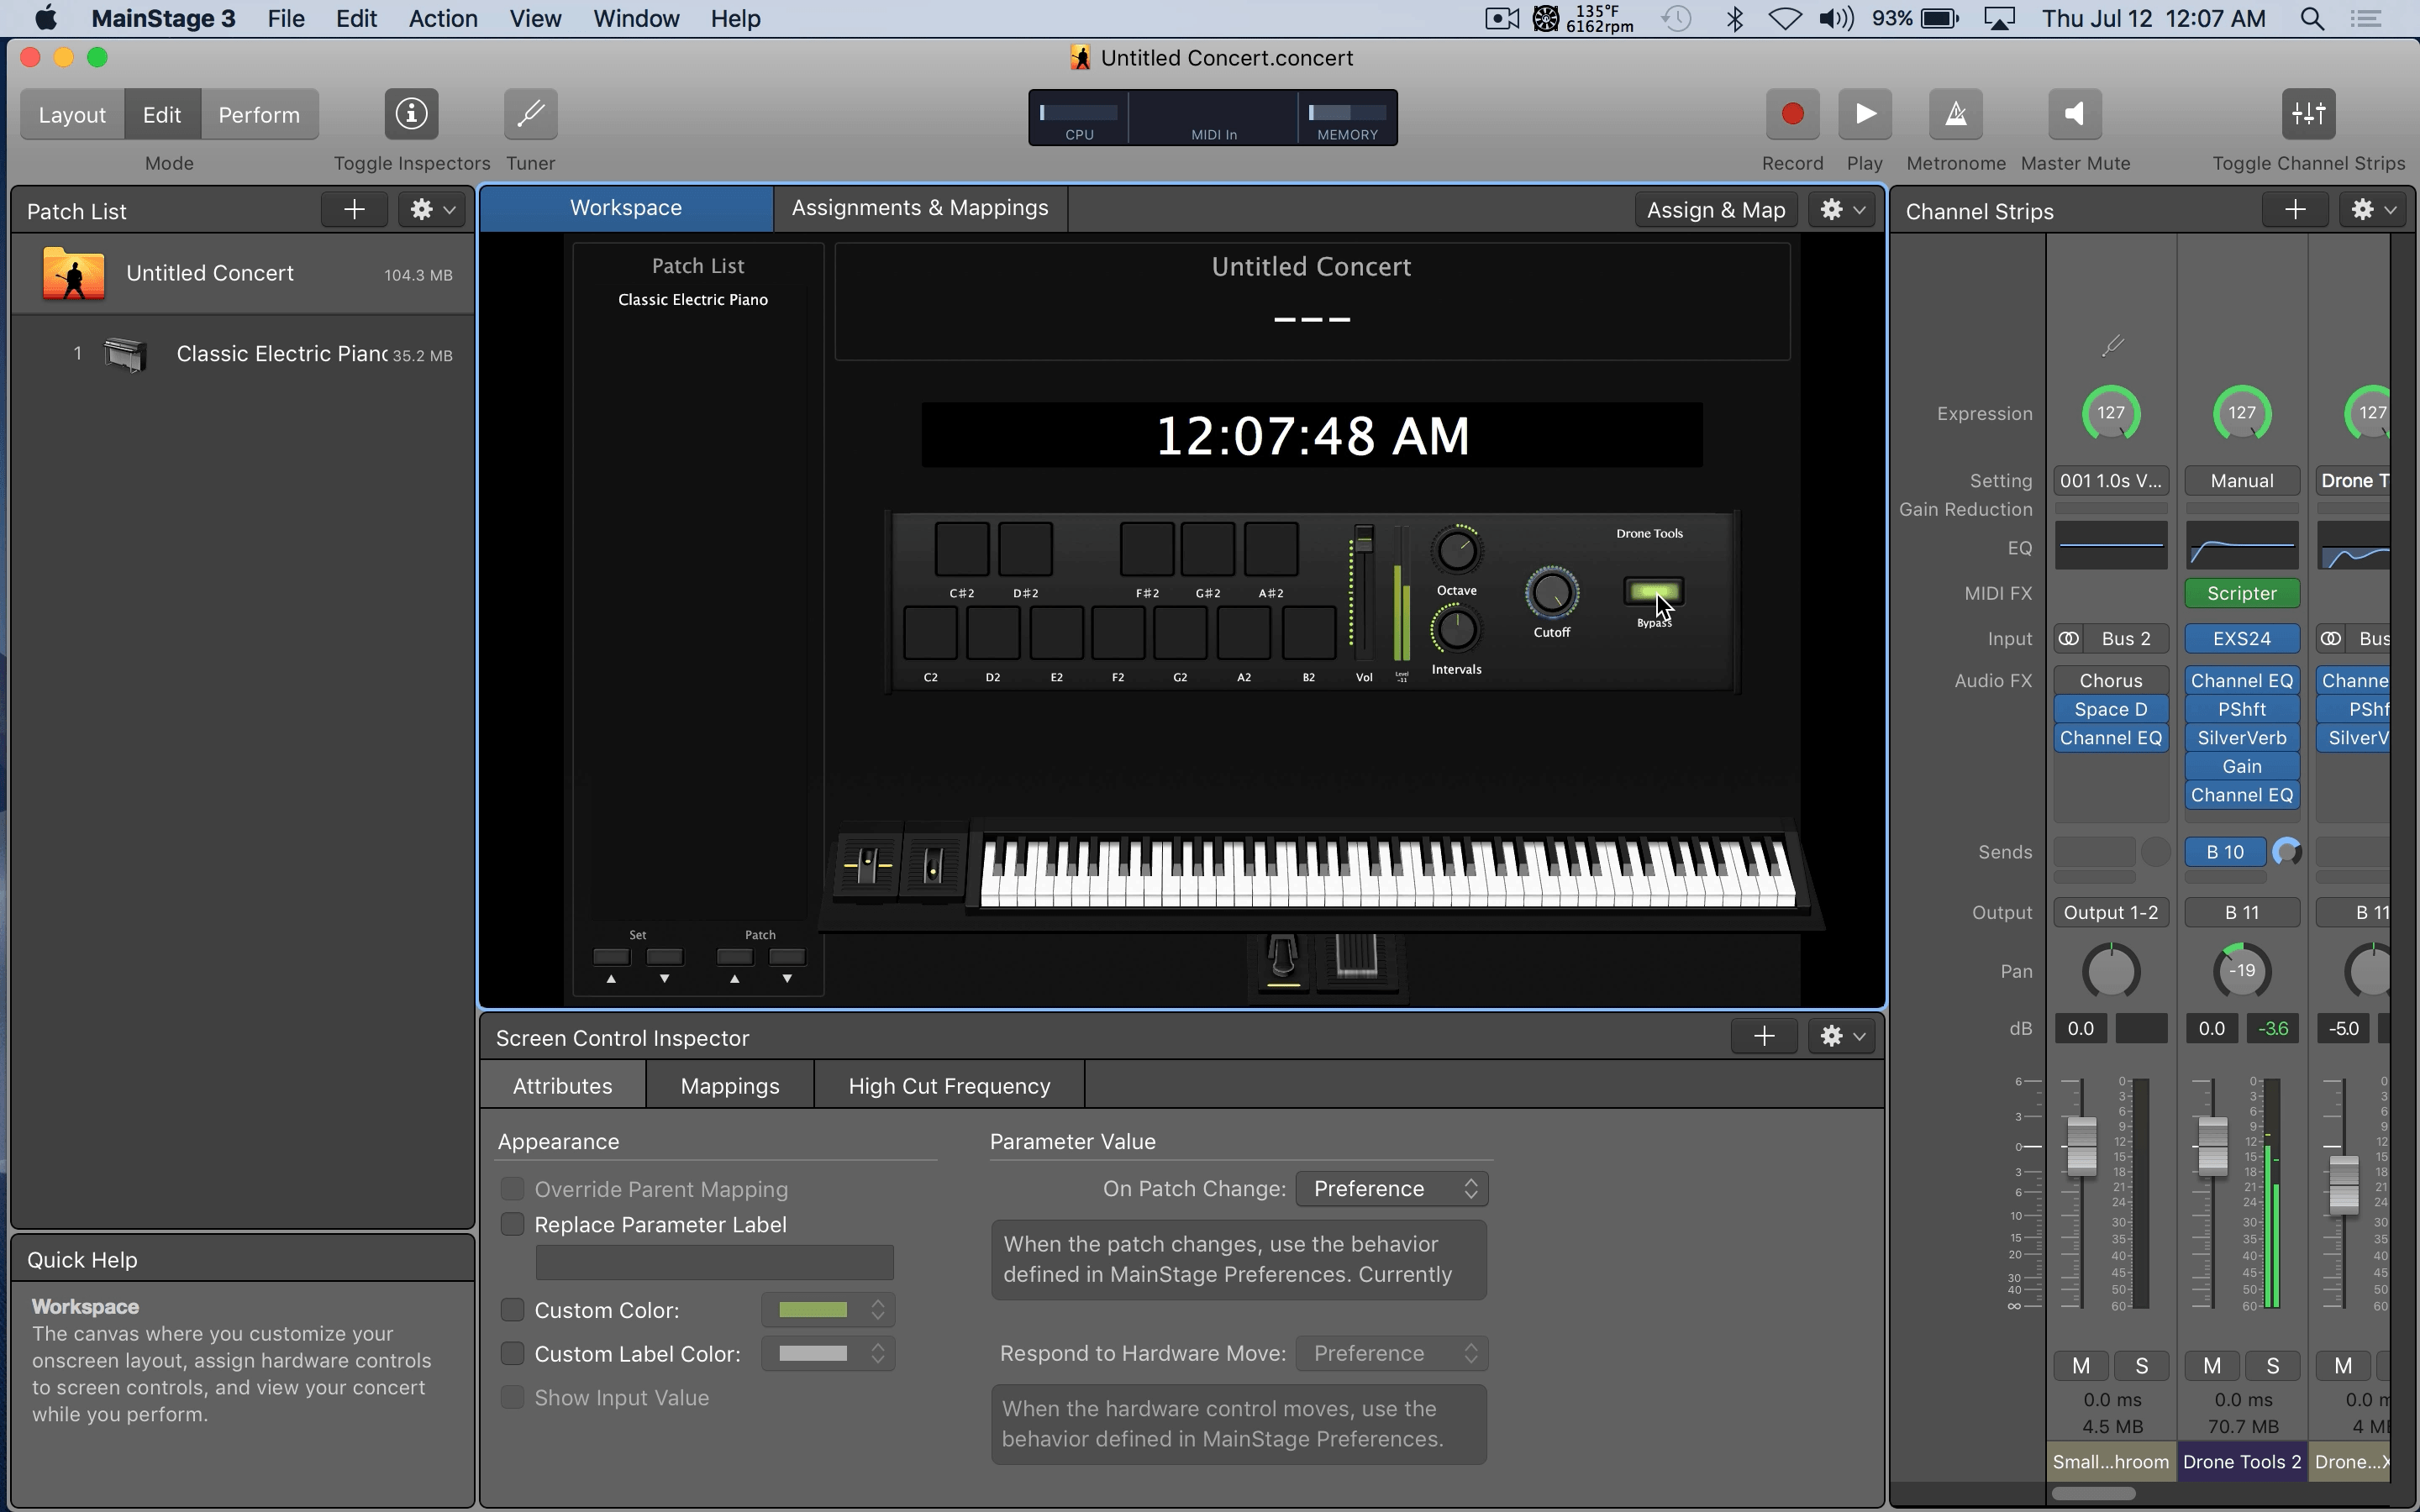The image size is (2420, 1512).
Task: Click the Toggle Channel Strips icon
Action: point(2308,114)
